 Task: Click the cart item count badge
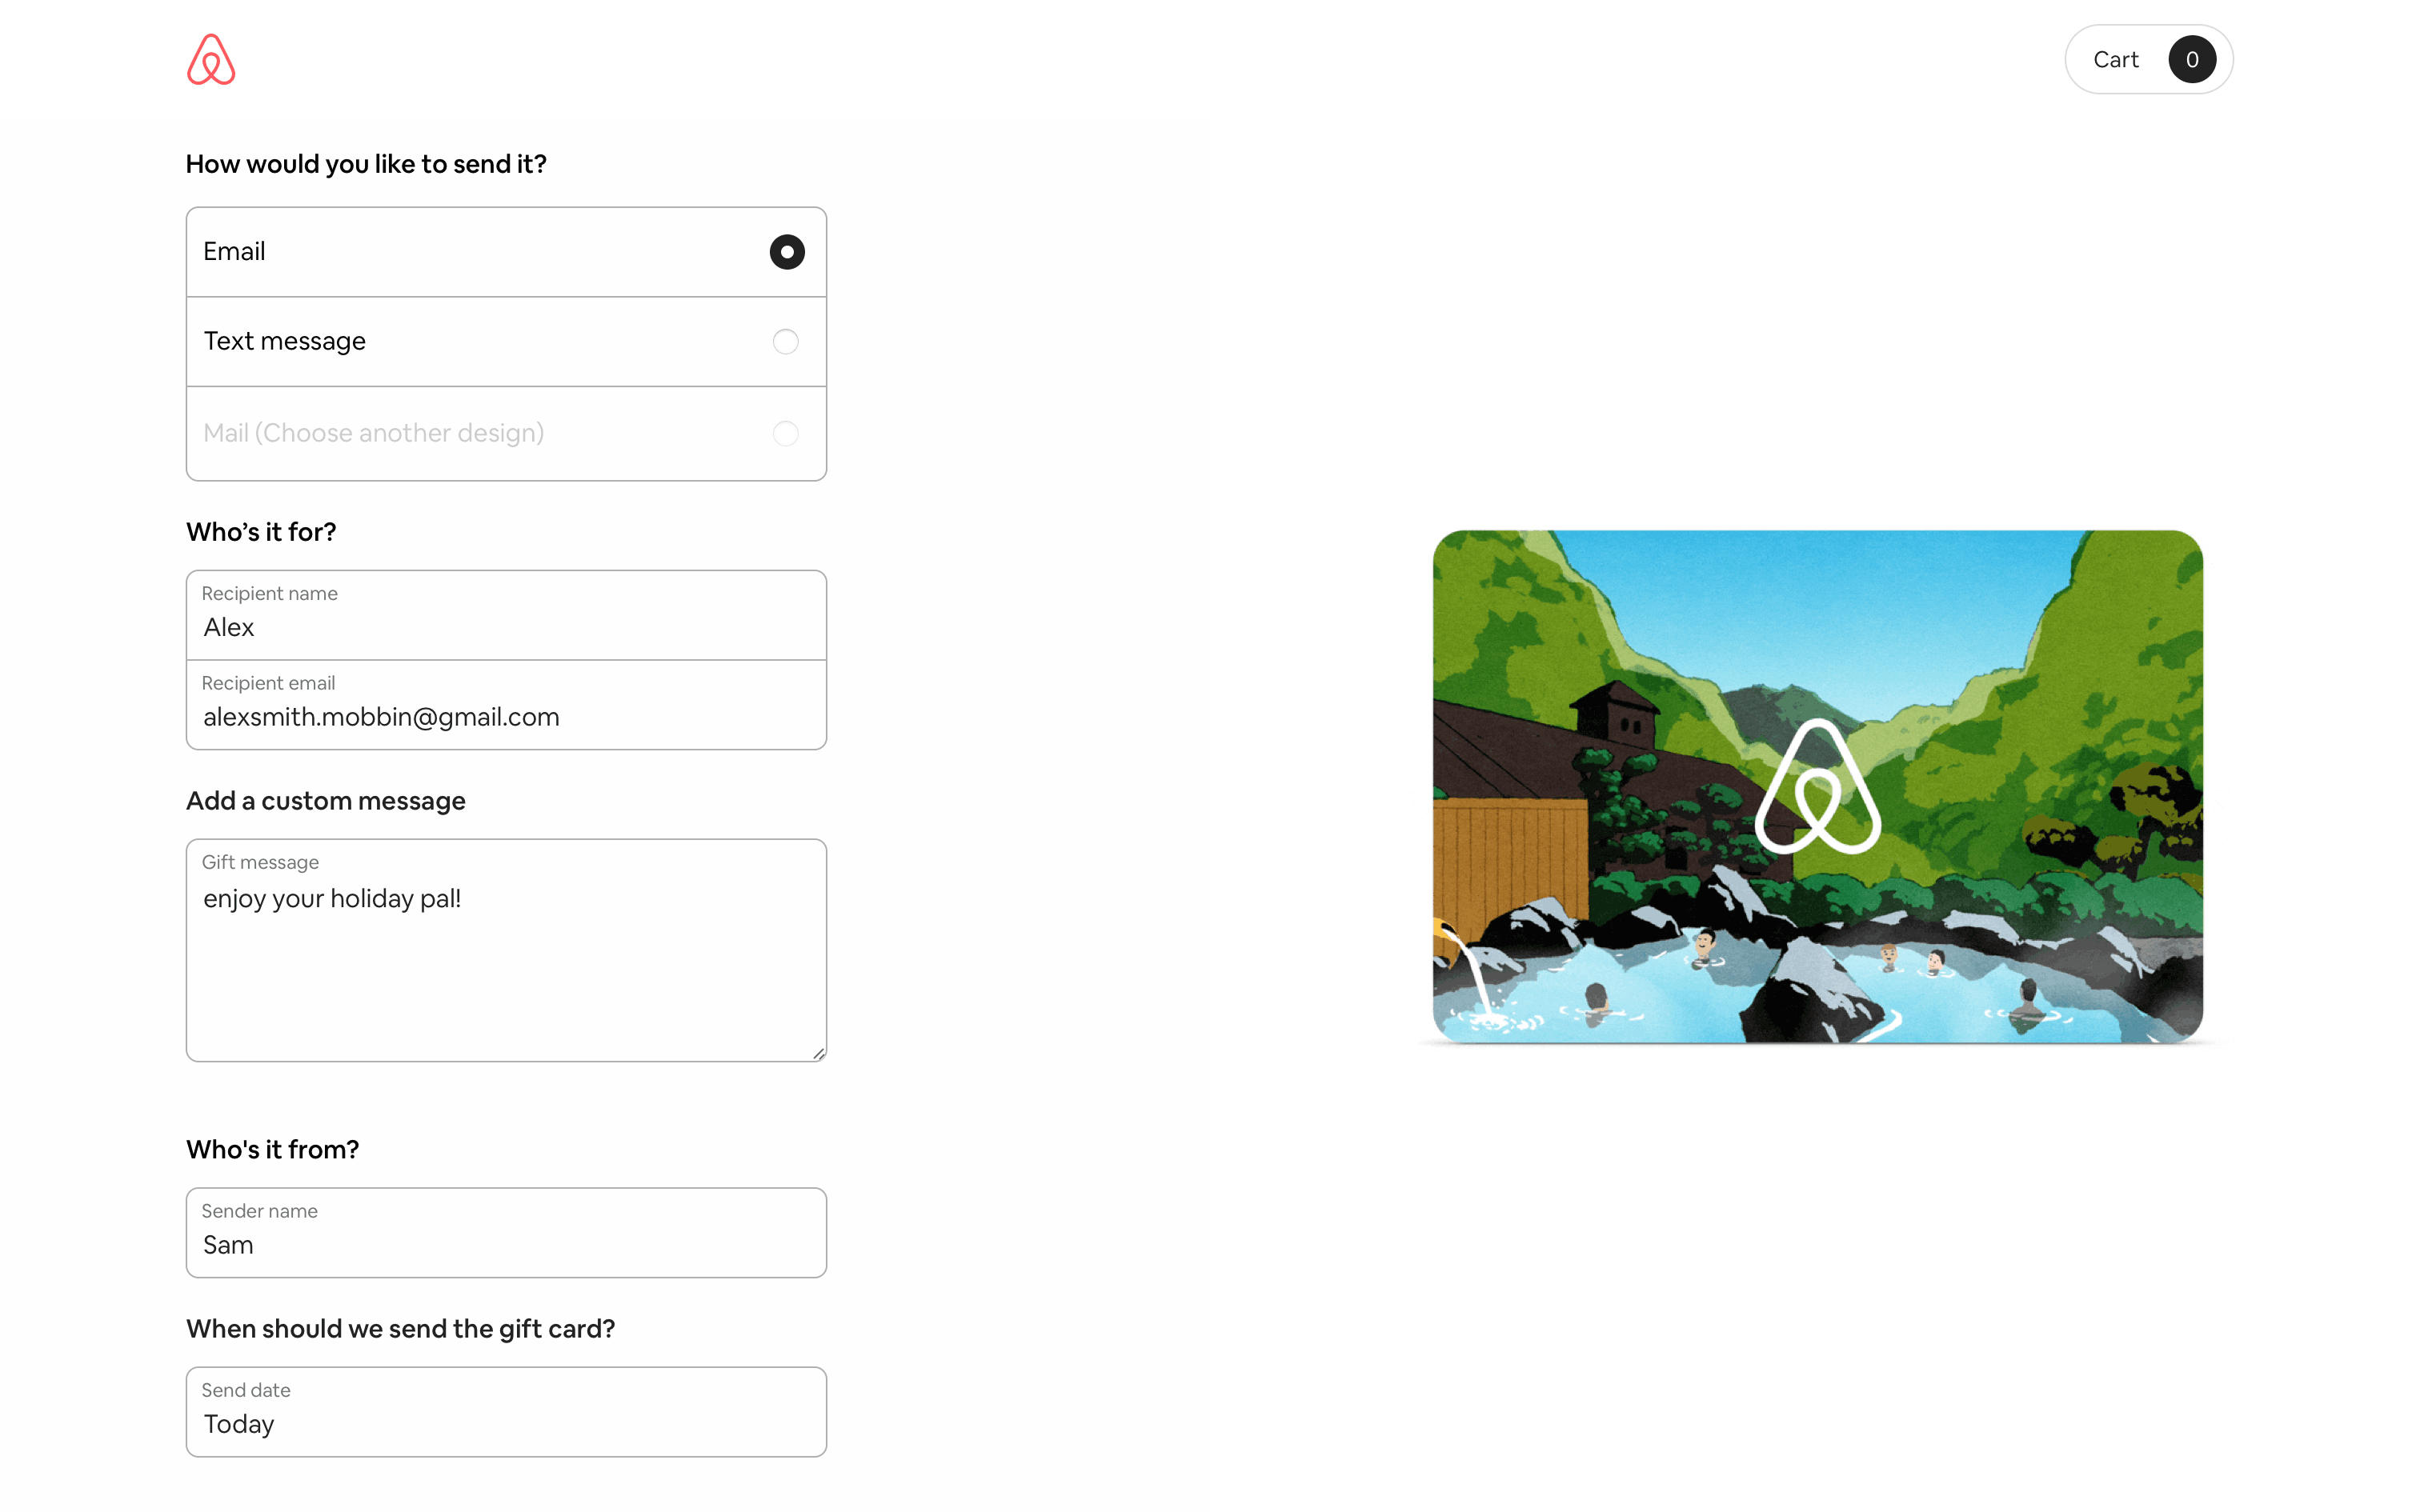(2191, 60)
